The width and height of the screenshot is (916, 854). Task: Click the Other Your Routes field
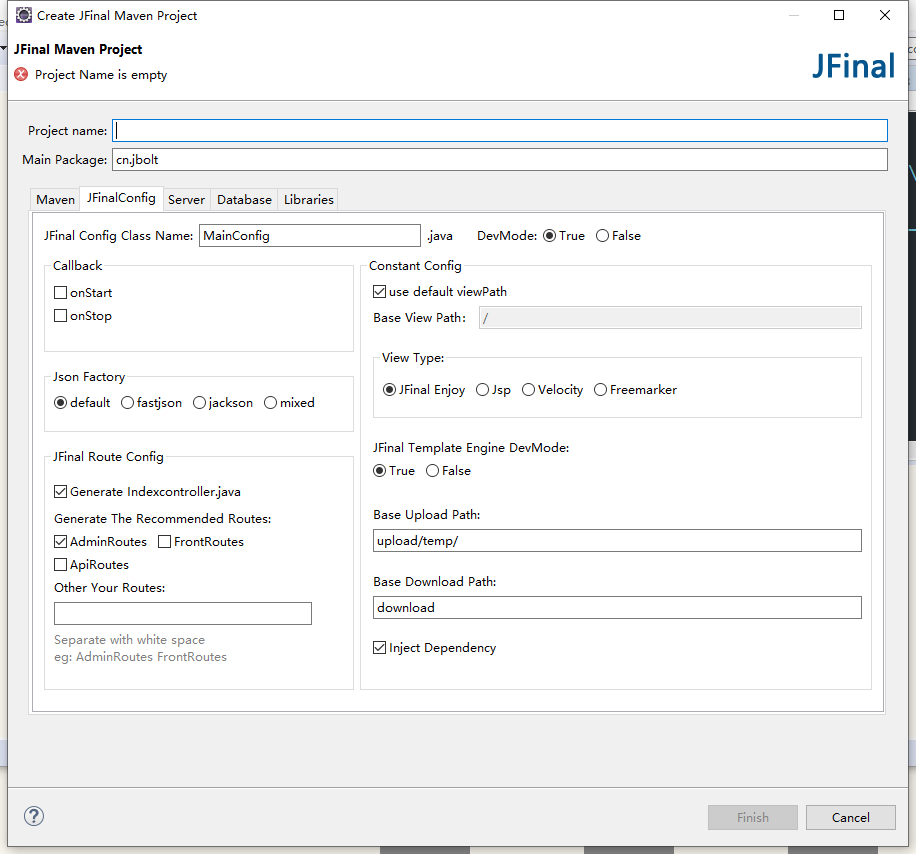pyautogui.click(x=183, y=613)
